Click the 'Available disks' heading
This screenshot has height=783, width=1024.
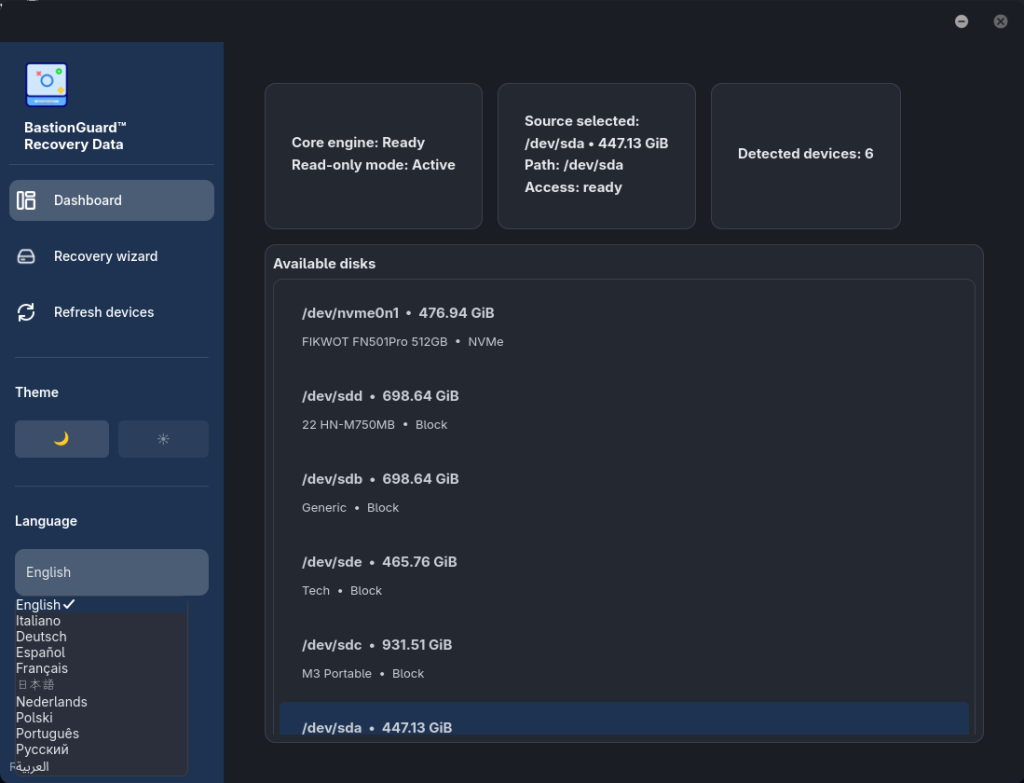point(324,264)
